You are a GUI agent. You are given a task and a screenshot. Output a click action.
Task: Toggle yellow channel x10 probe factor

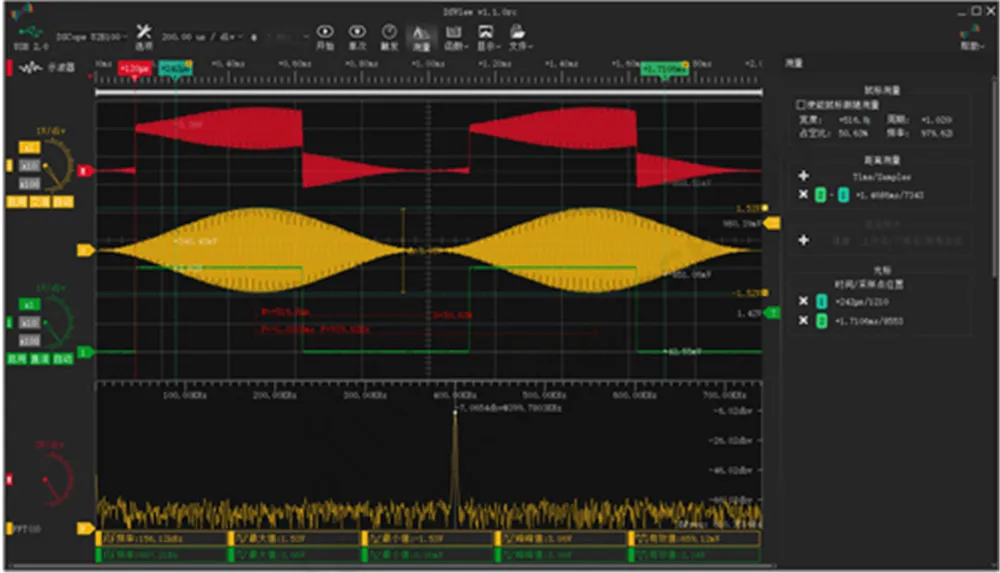point(29,166)
